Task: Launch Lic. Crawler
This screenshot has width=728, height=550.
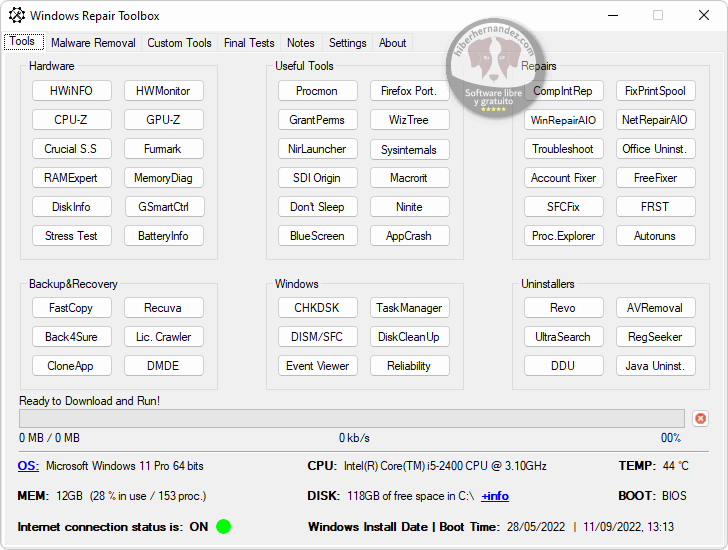Action: point(163,336)
